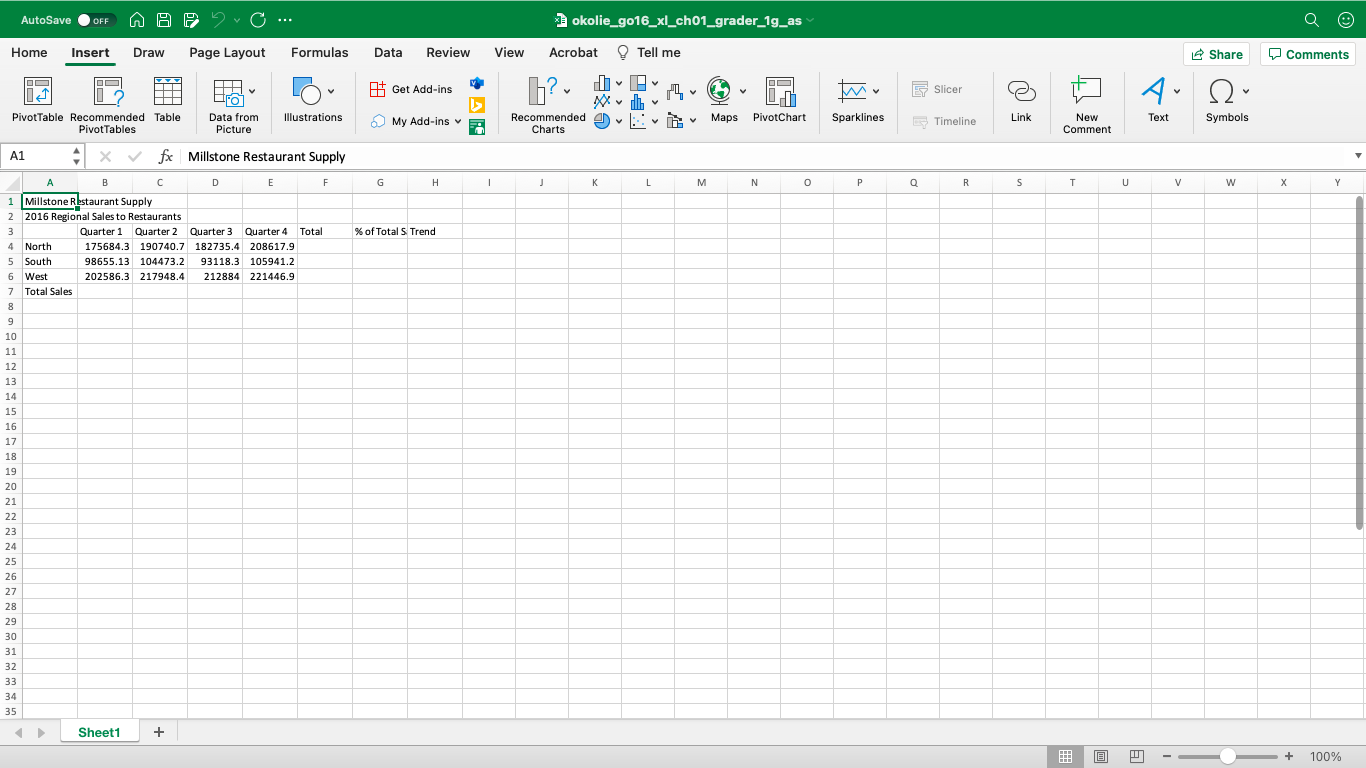Click the vertical scrollbar
1366x768 pixels.
pos(1359,362)
